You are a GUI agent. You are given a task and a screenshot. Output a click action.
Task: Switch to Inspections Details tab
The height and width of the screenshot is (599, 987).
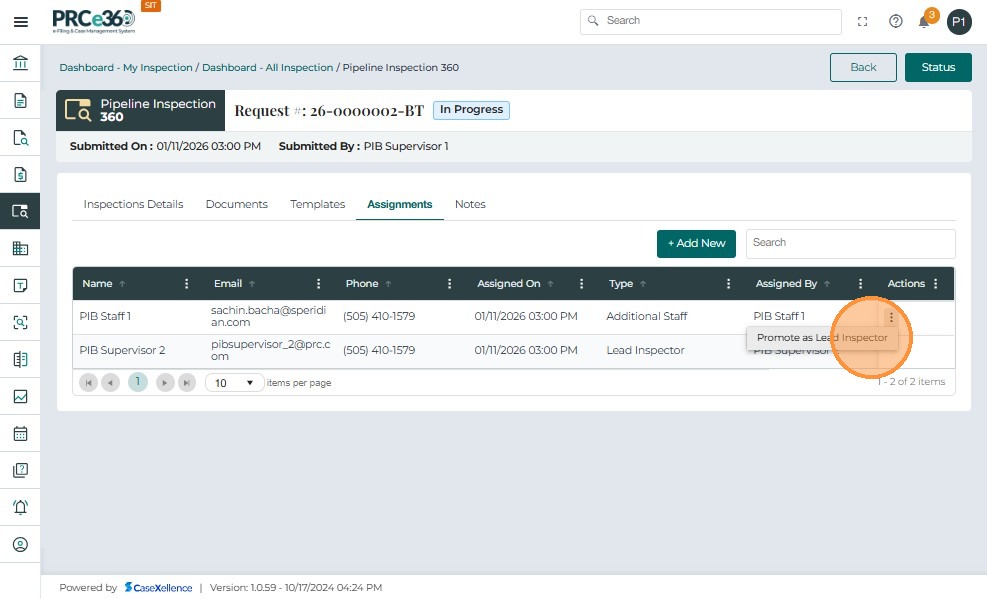133,204
